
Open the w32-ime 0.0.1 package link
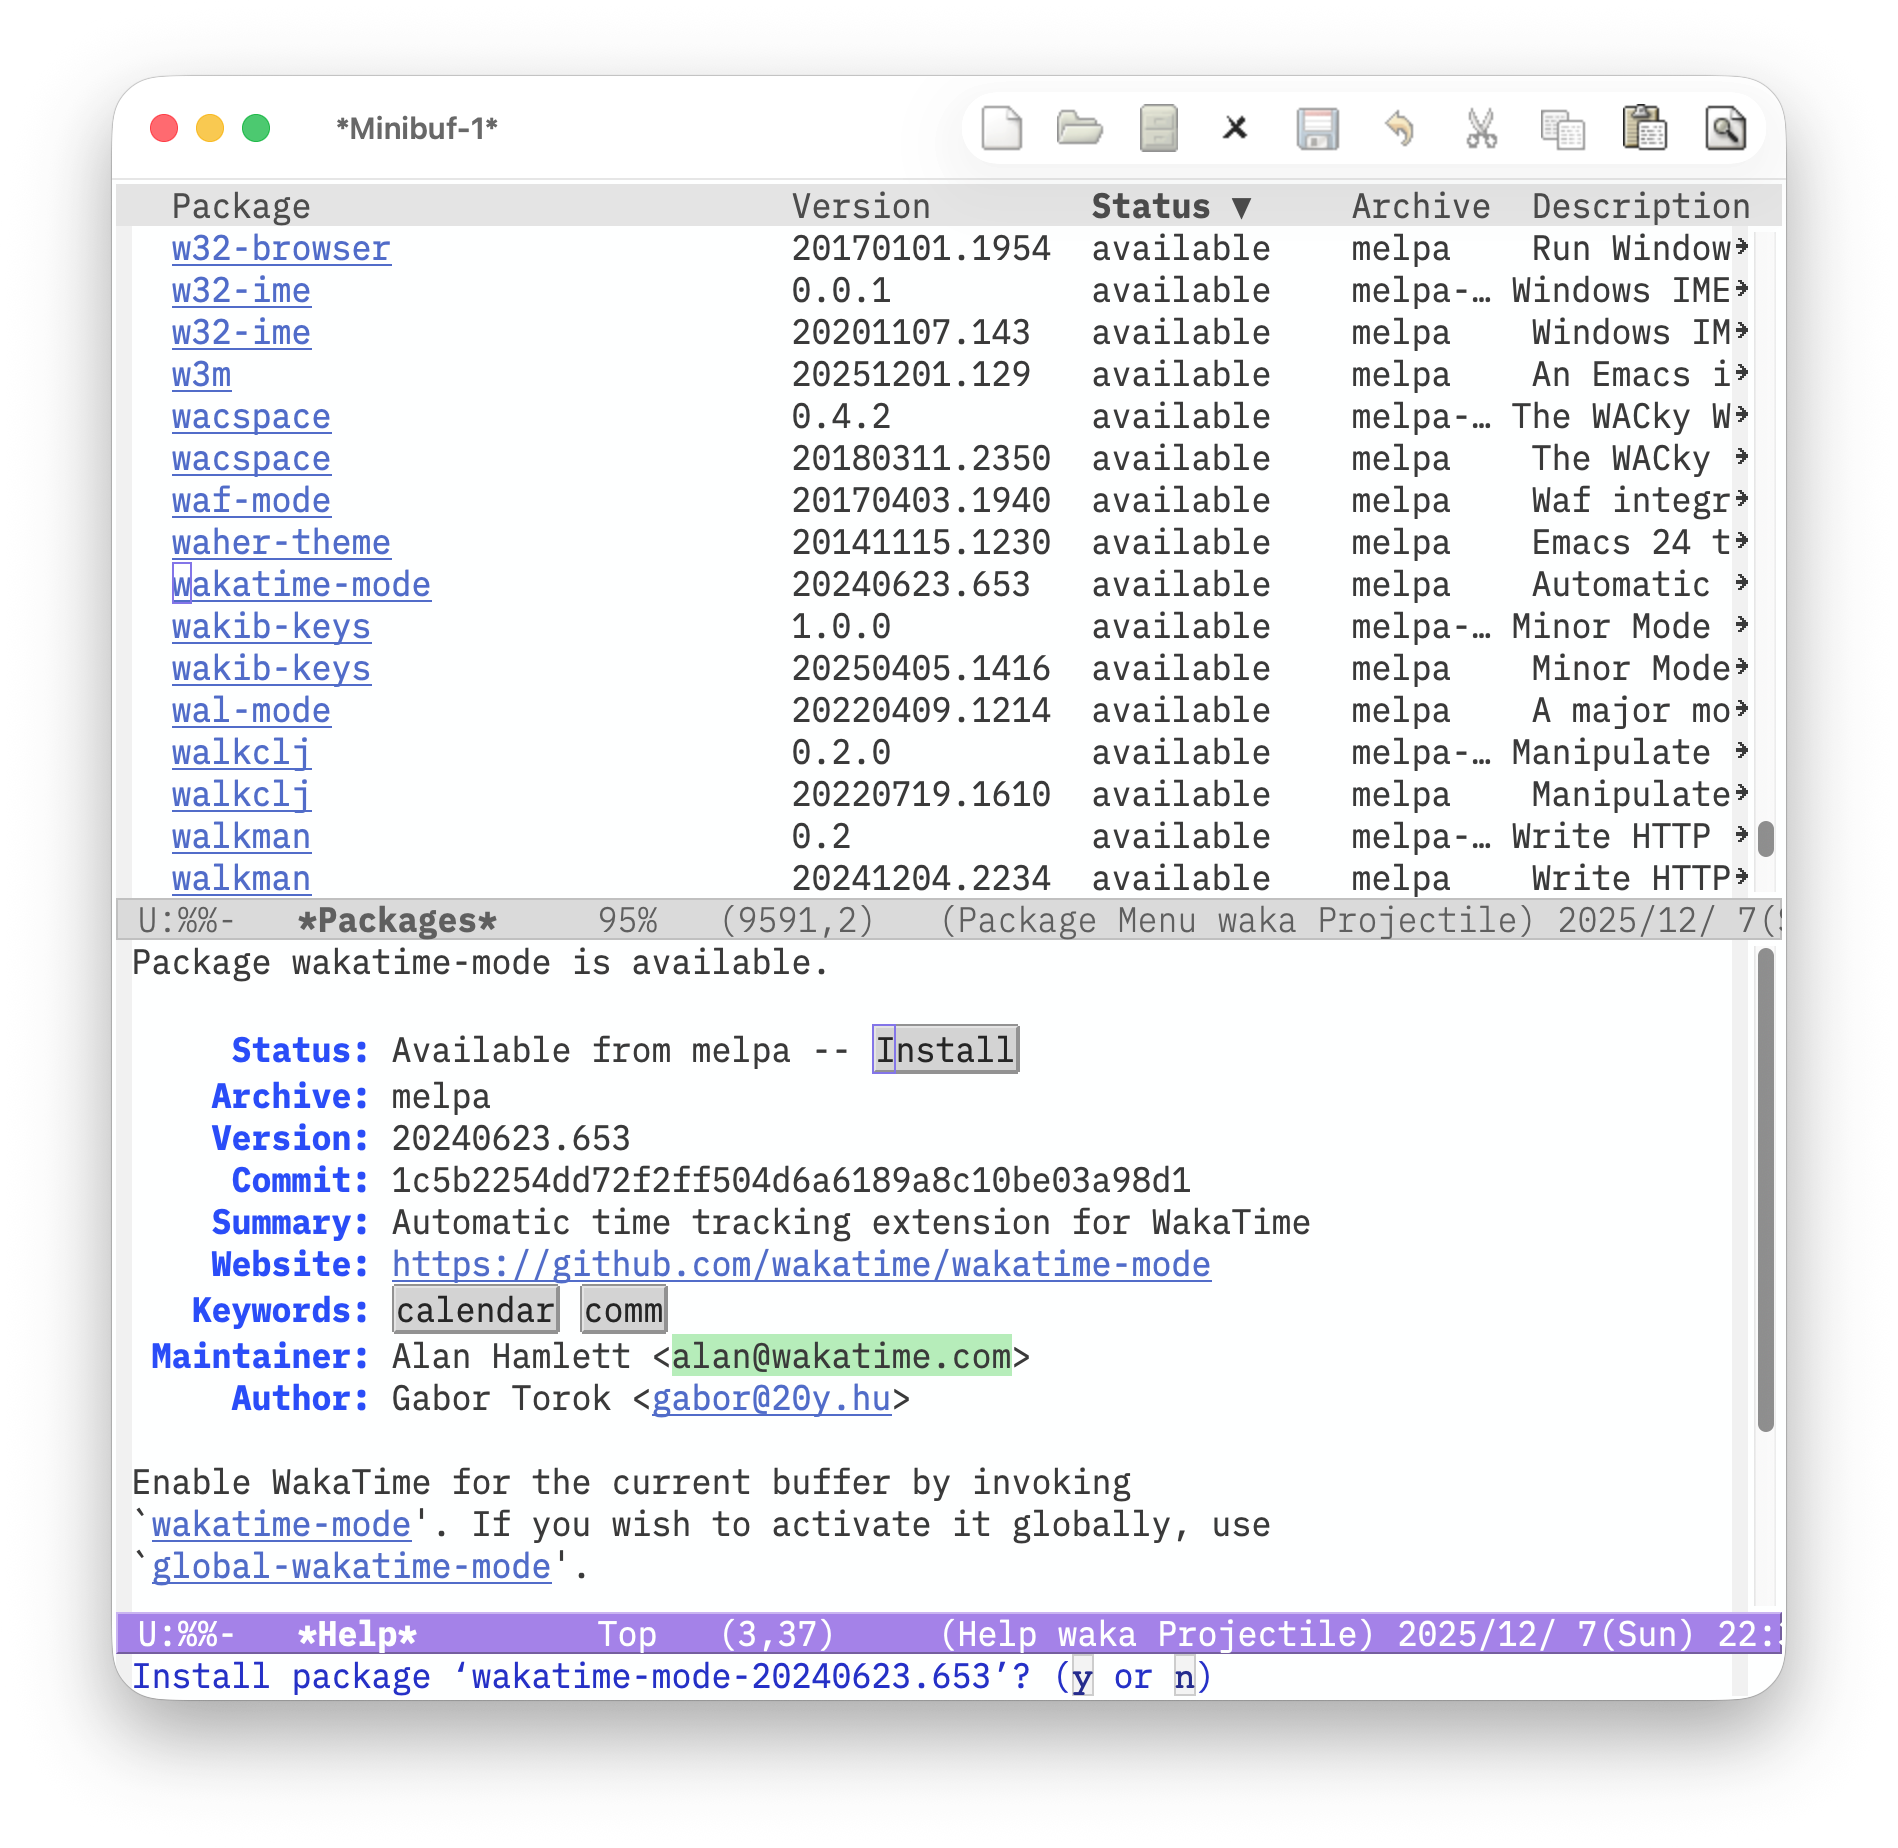[241, 290]
